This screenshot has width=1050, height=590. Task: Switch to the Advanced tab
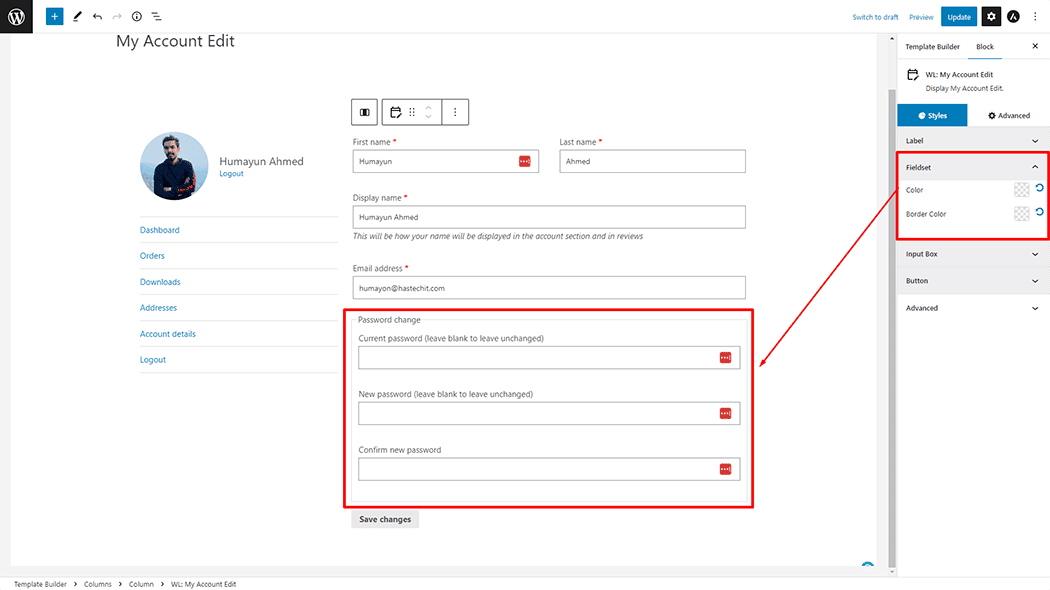[x=1009, y=115]
